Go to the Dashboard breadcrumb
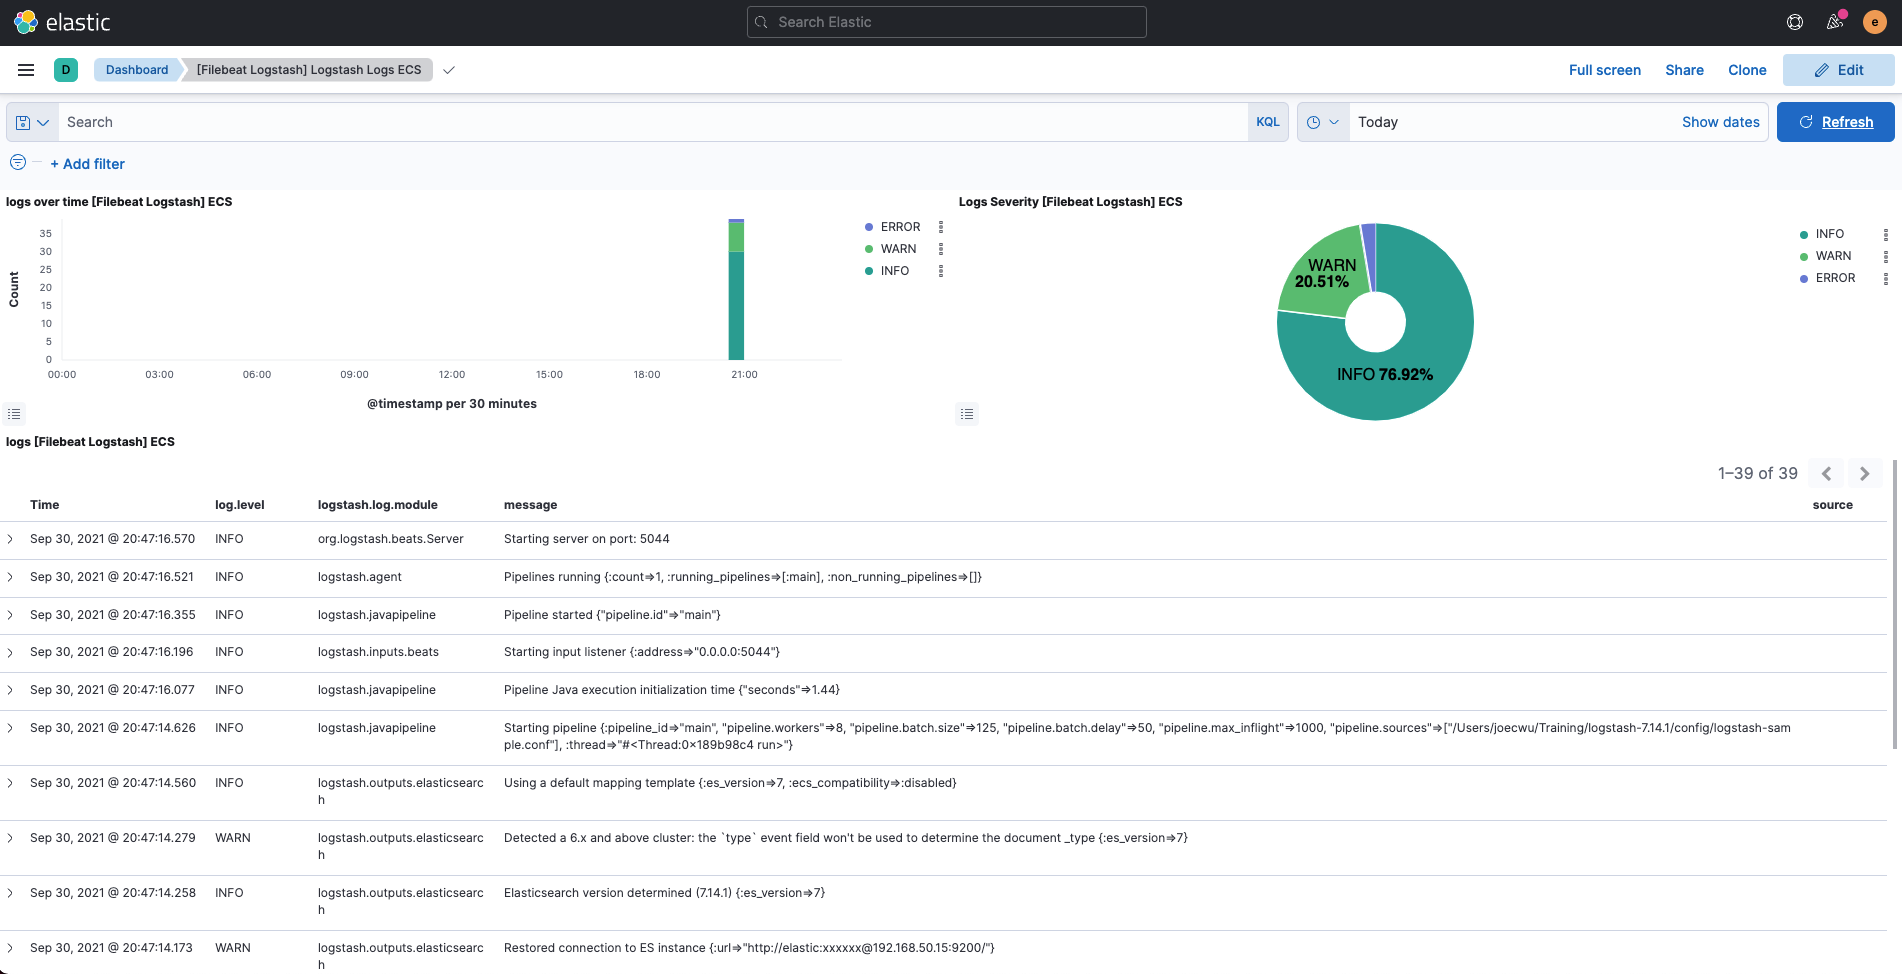 point(137,70)
